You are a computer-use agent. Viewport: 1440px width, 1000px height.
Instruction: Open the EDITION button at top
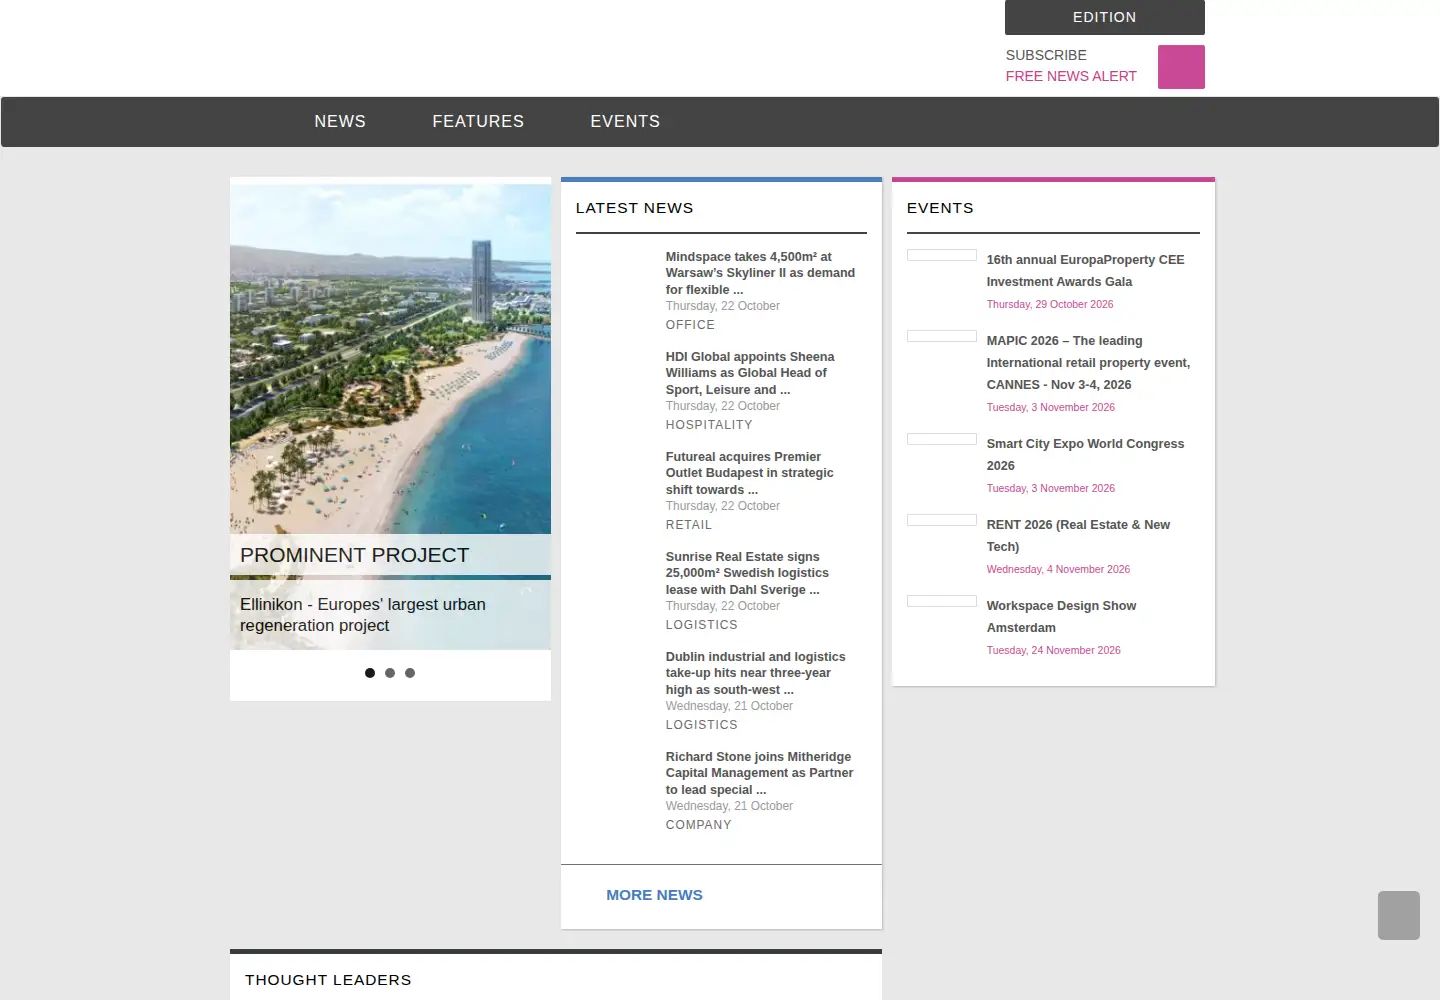[x=1104, y=17]
